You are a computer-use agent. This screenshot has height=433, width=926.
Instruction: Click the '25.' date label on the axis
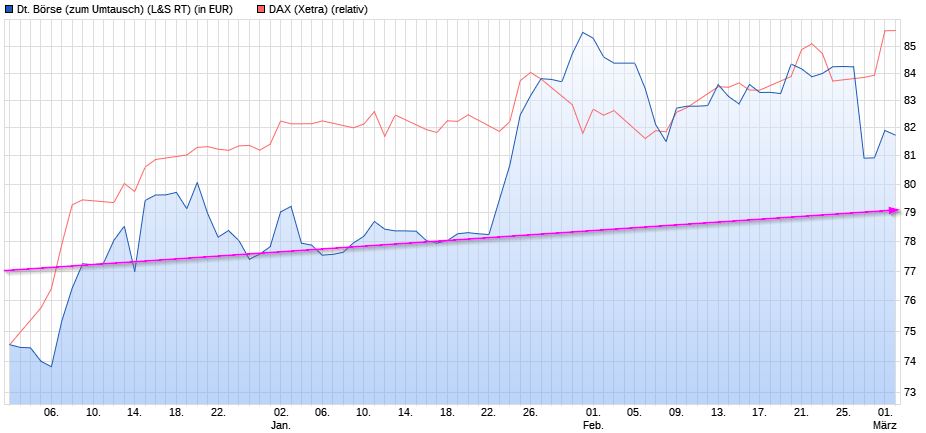click(843, 413)
